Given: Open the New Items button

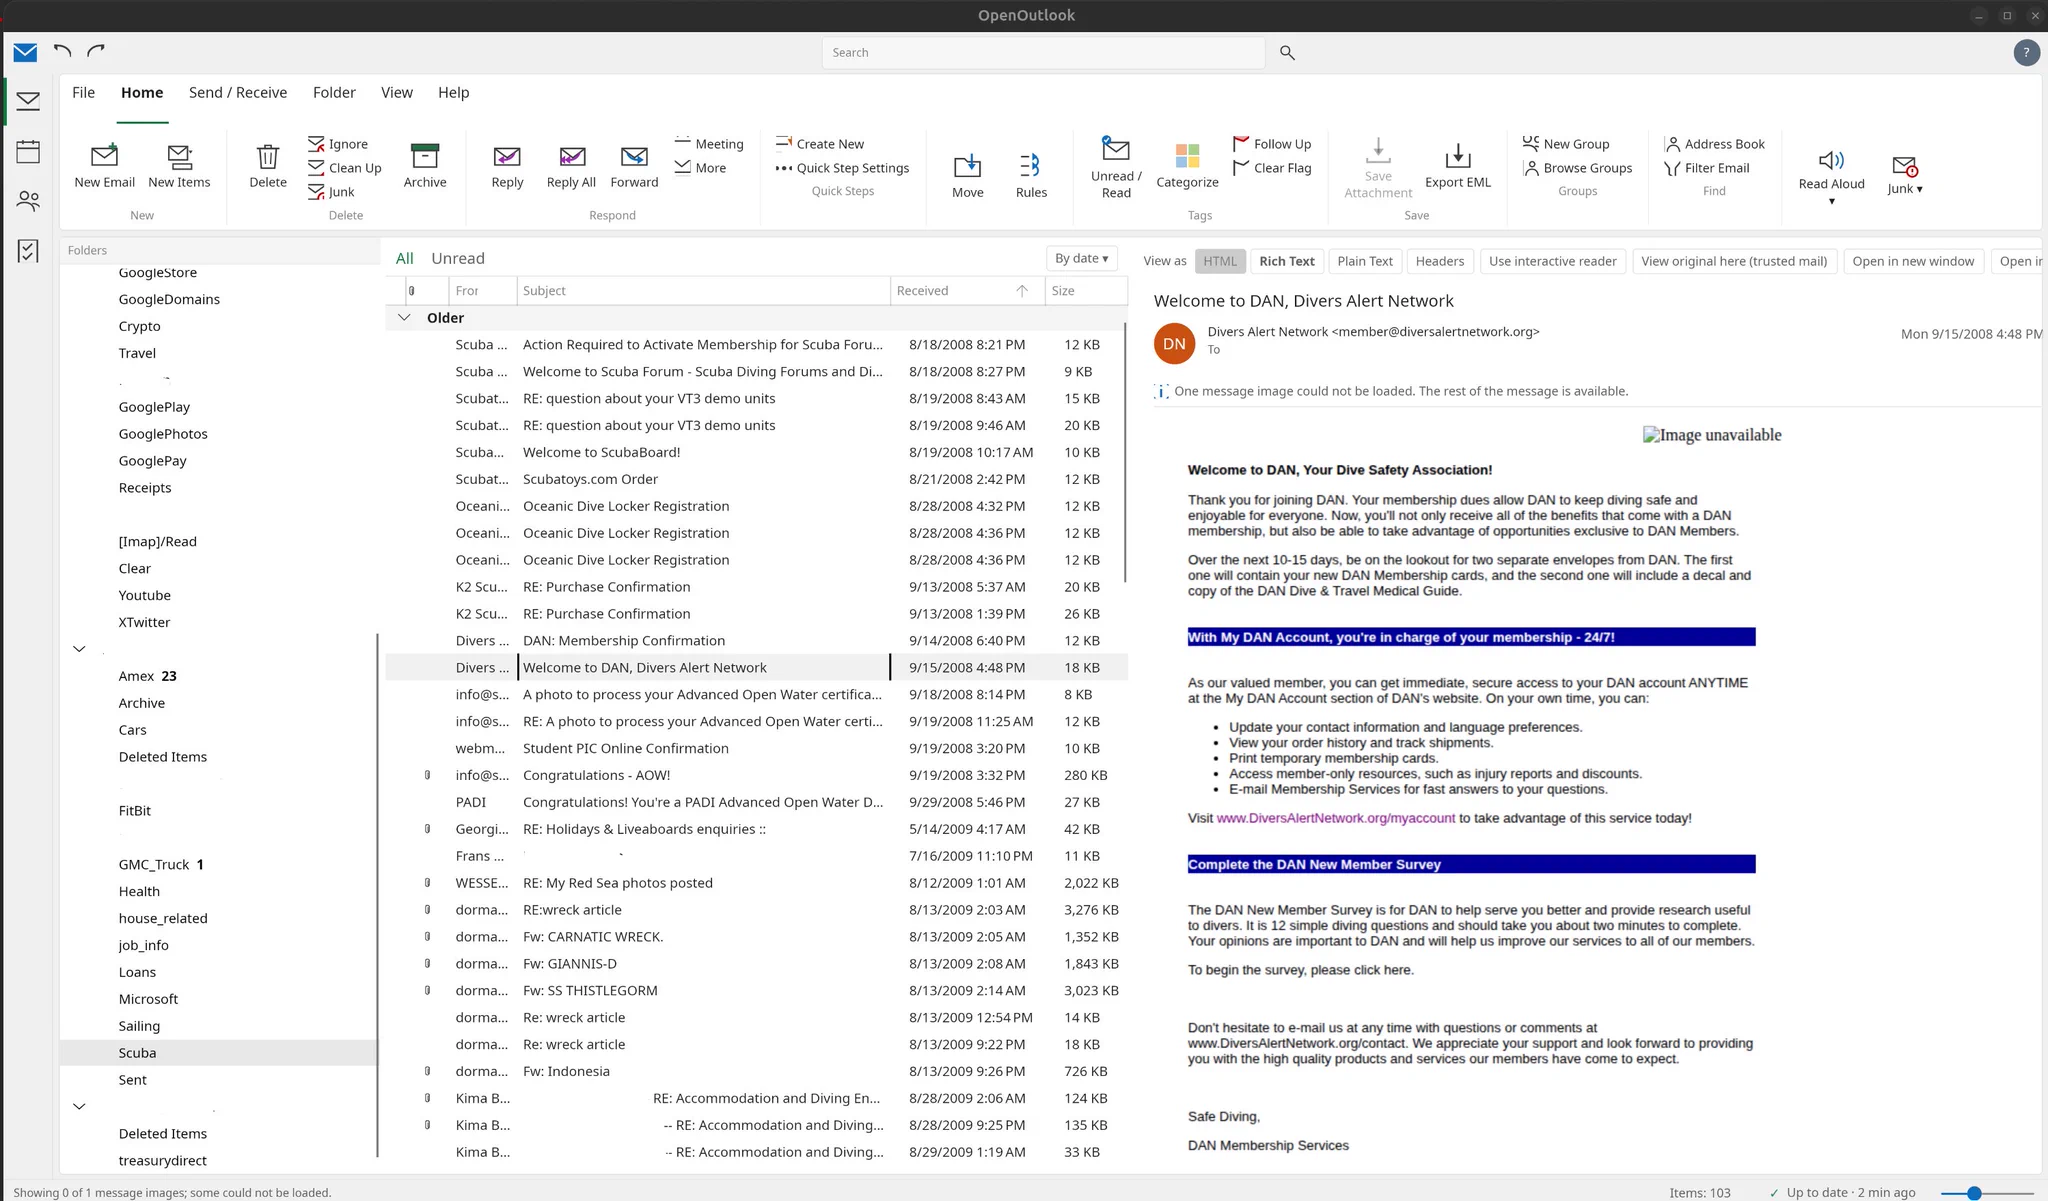Looking at the screenshot, I should tap(179, 165).
